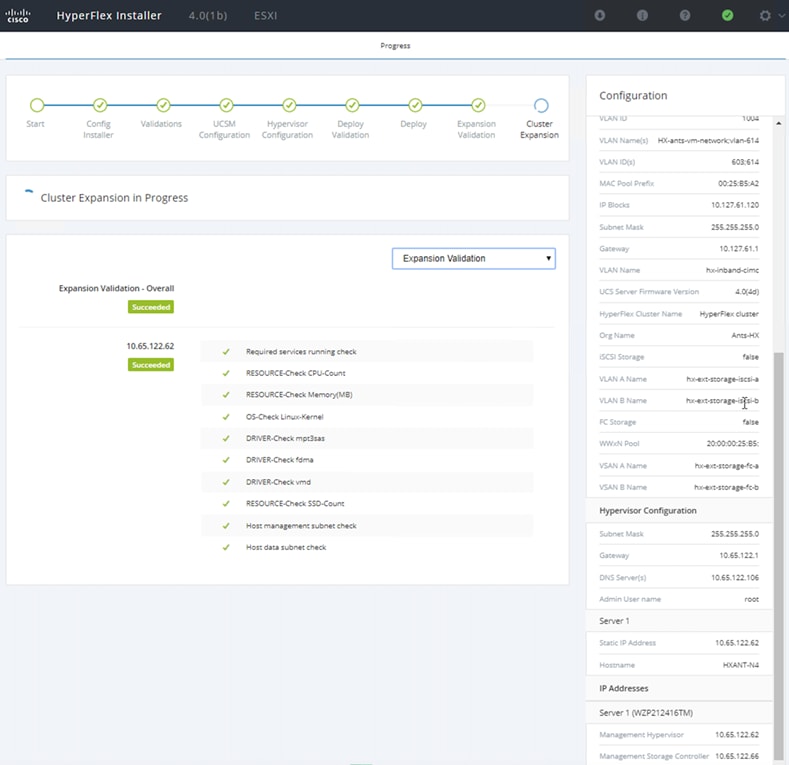
Task: Click the Succeeded badge under 10.65.122.62
Action: (x=151, y=365)
